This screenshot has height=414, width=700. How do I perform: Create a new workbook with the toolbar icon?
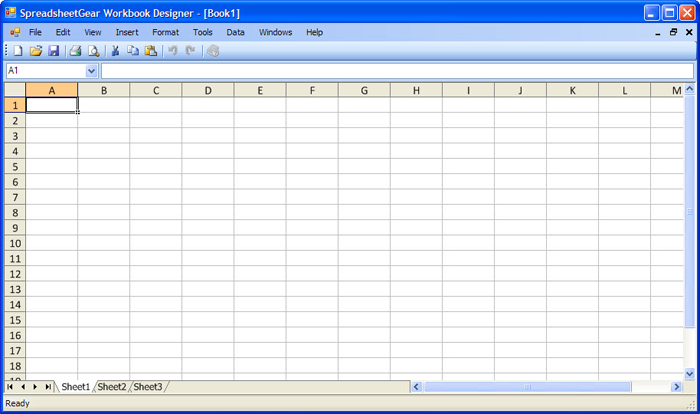coord(18,51)
